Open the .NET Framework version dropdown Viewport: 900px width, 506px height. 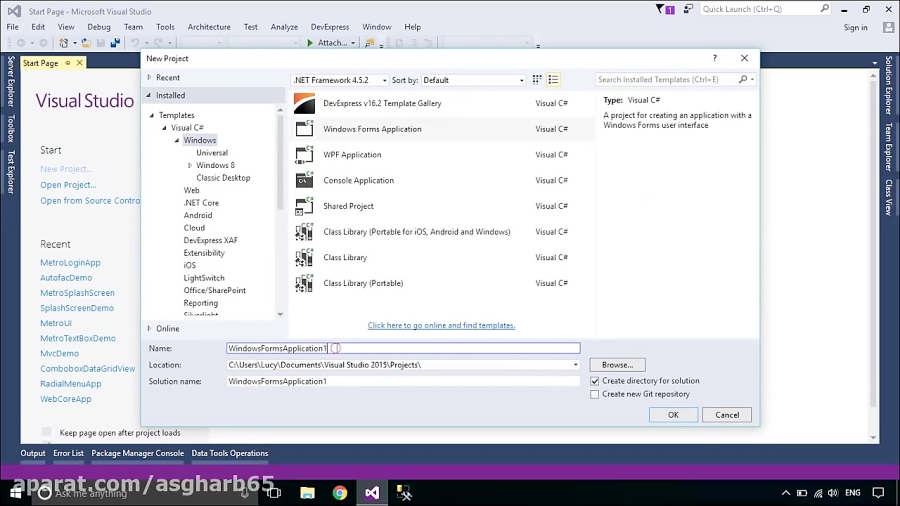click(x=340, y=80)
